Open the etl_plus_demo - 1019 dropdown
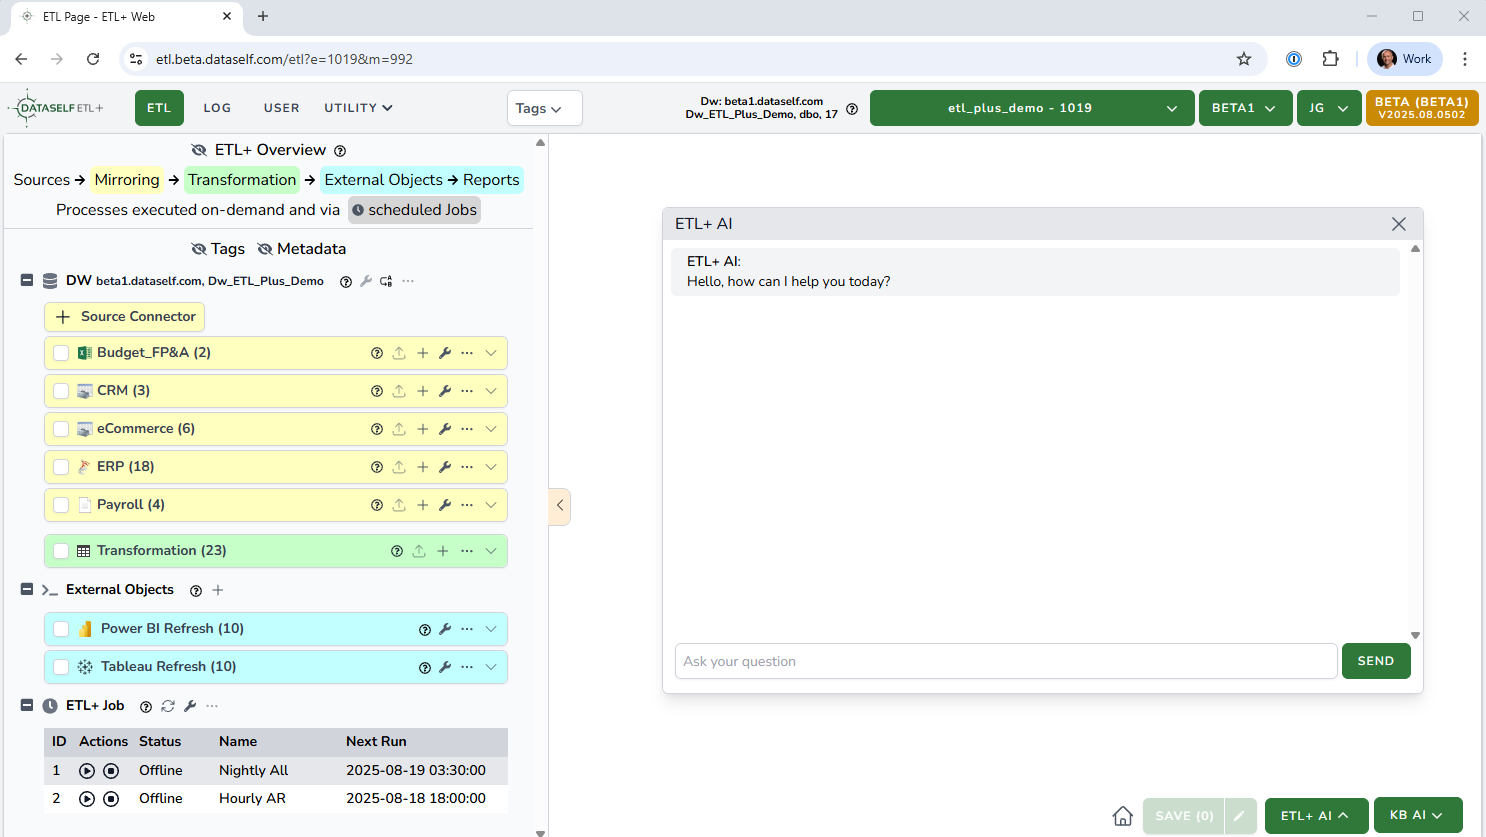This screenshot has height=837, width=1486. 1031,108
